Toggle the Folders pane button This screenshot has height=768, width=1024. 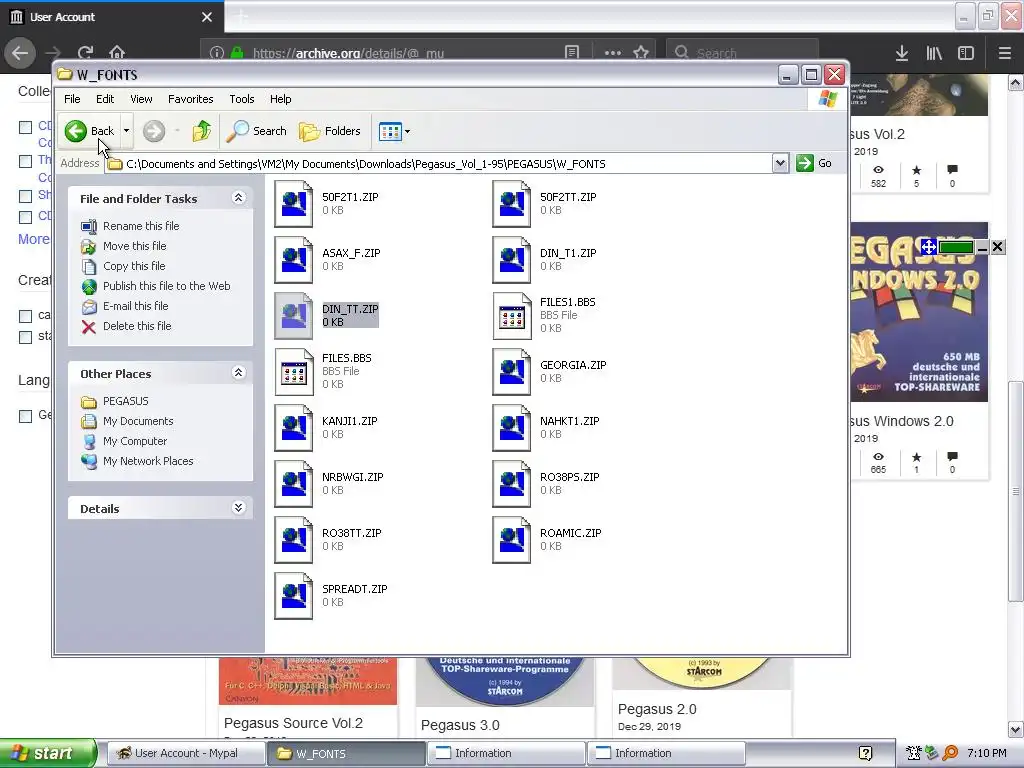[330, 131]
